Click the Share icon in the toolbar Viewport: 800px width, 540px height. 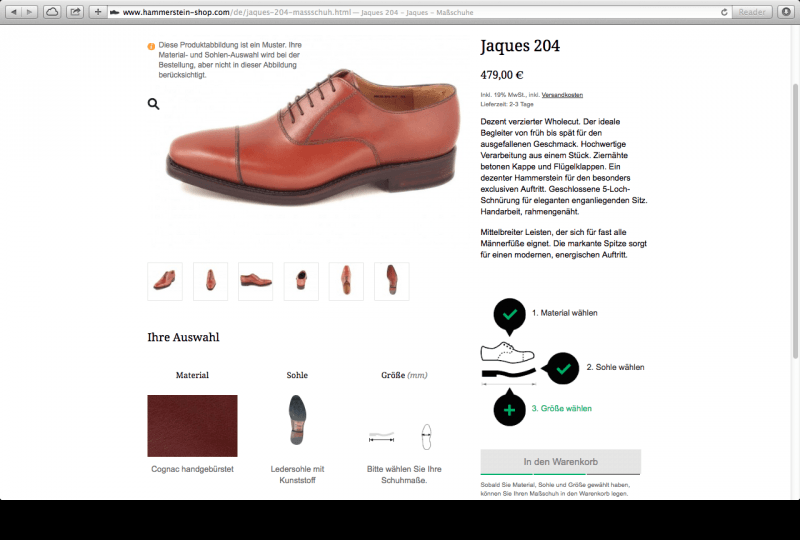(75, 12)
